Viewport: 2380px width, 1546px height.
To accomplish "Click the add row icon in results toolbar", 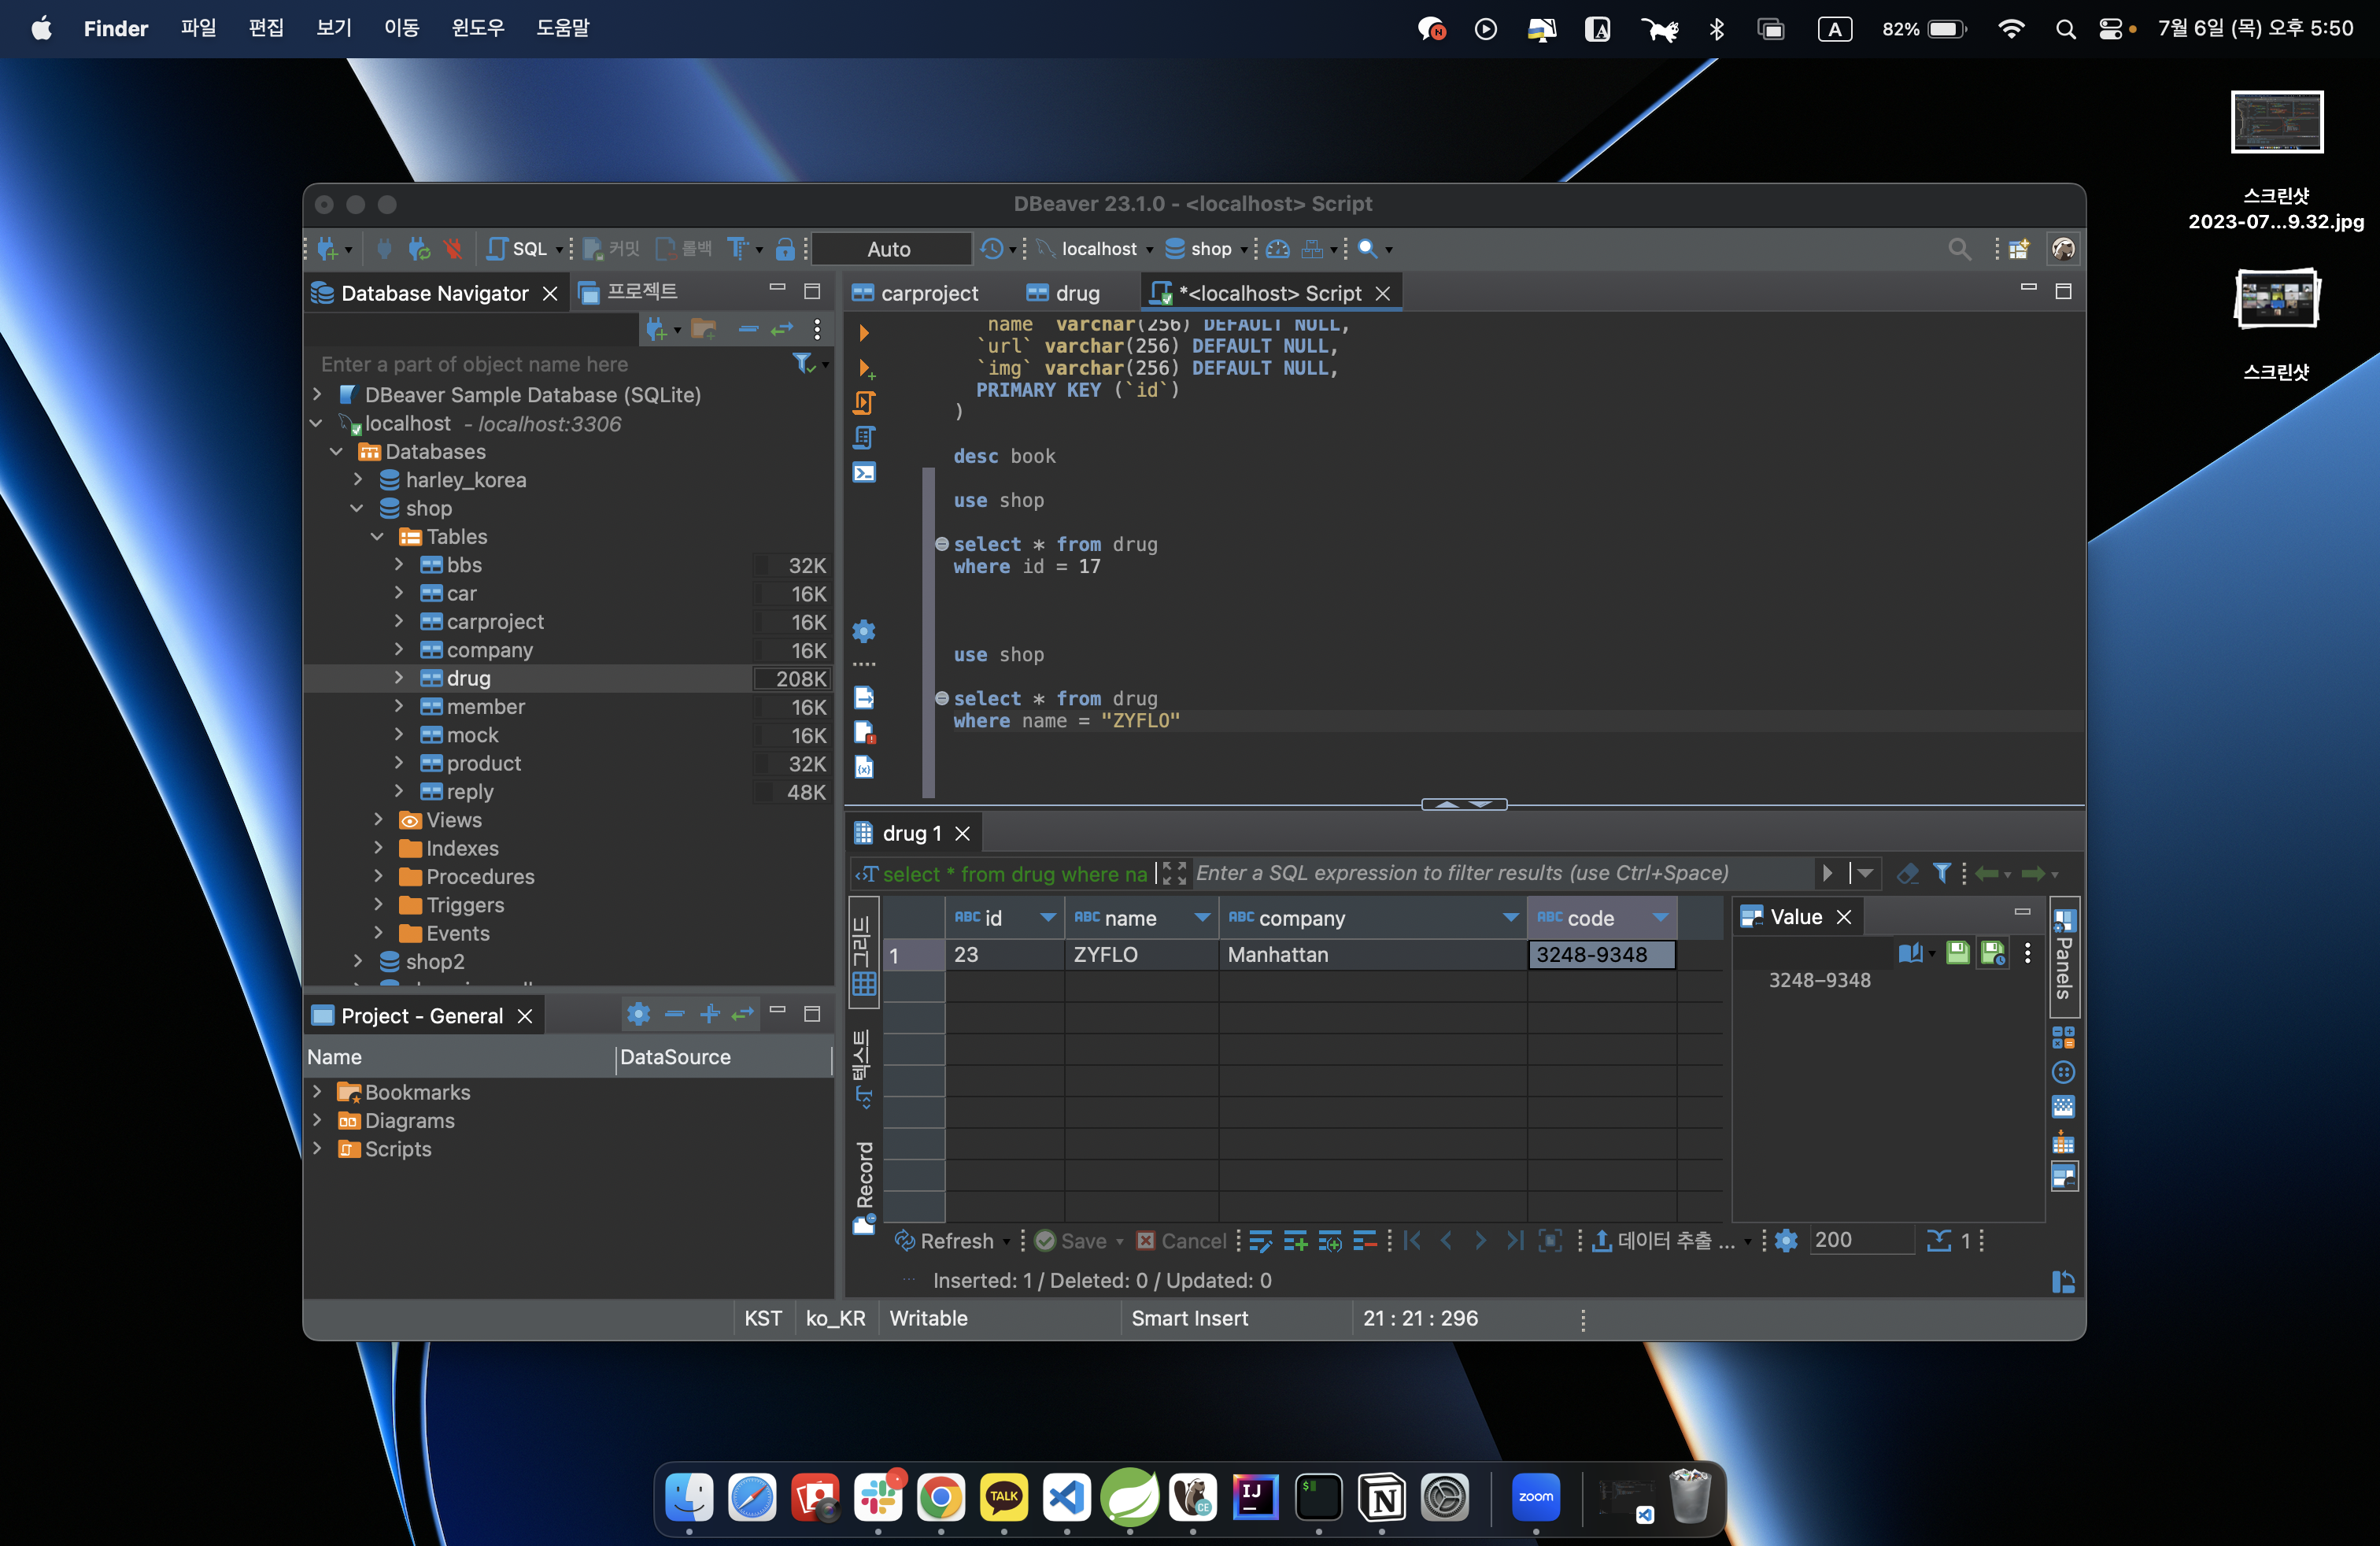I will (1295, 1241).
